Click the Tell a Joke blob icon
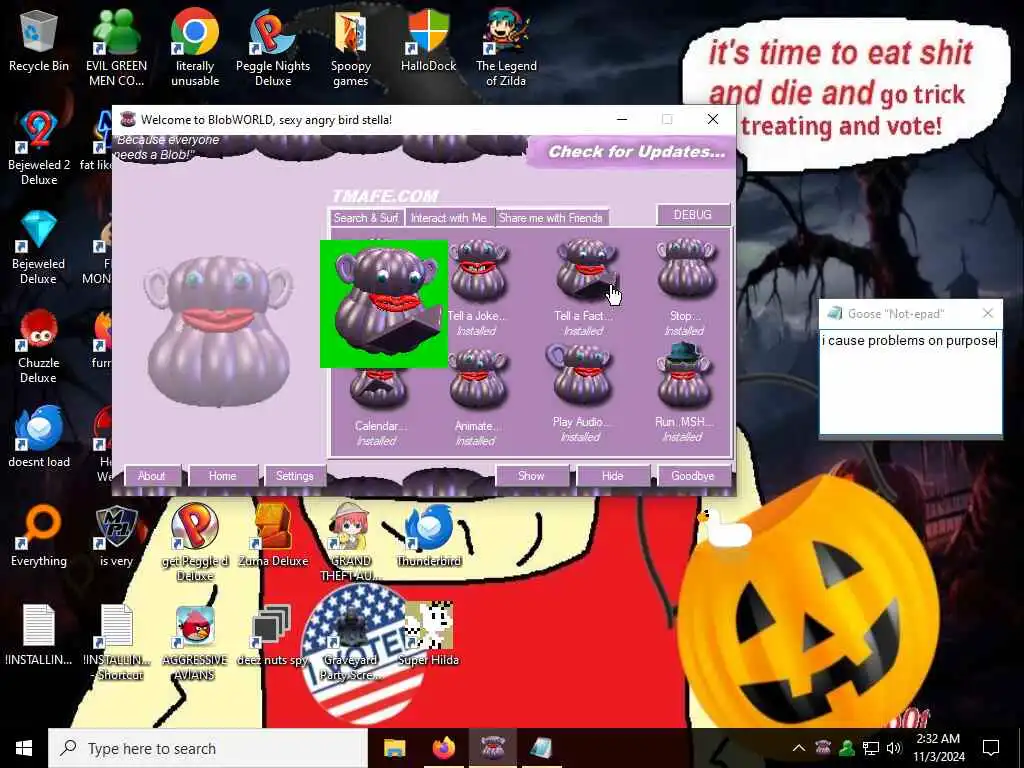 pyautogui.click(x=477, y=270)
